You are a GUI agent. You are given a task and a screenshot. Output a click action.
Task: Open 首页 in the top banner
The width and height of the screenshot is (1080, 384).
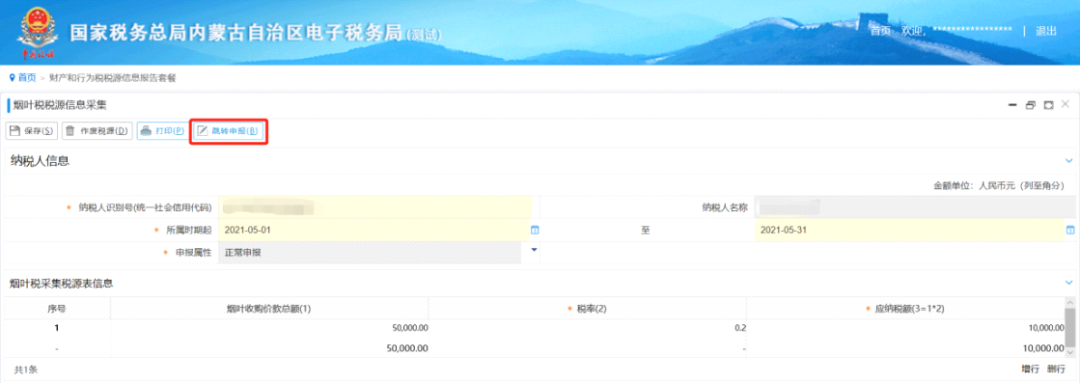click(x=880, y=31)
